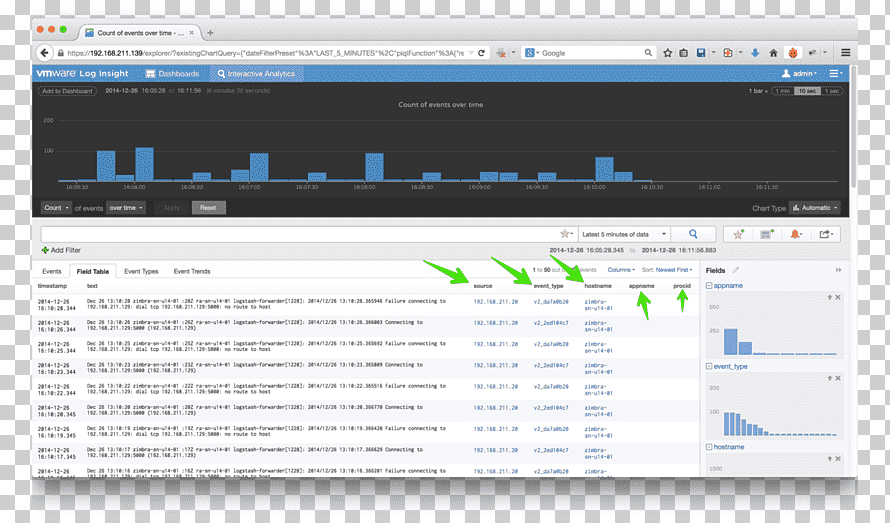Collapse the hostname field section
The width and height of the screenshot is (890, 523).
point(709,447)
